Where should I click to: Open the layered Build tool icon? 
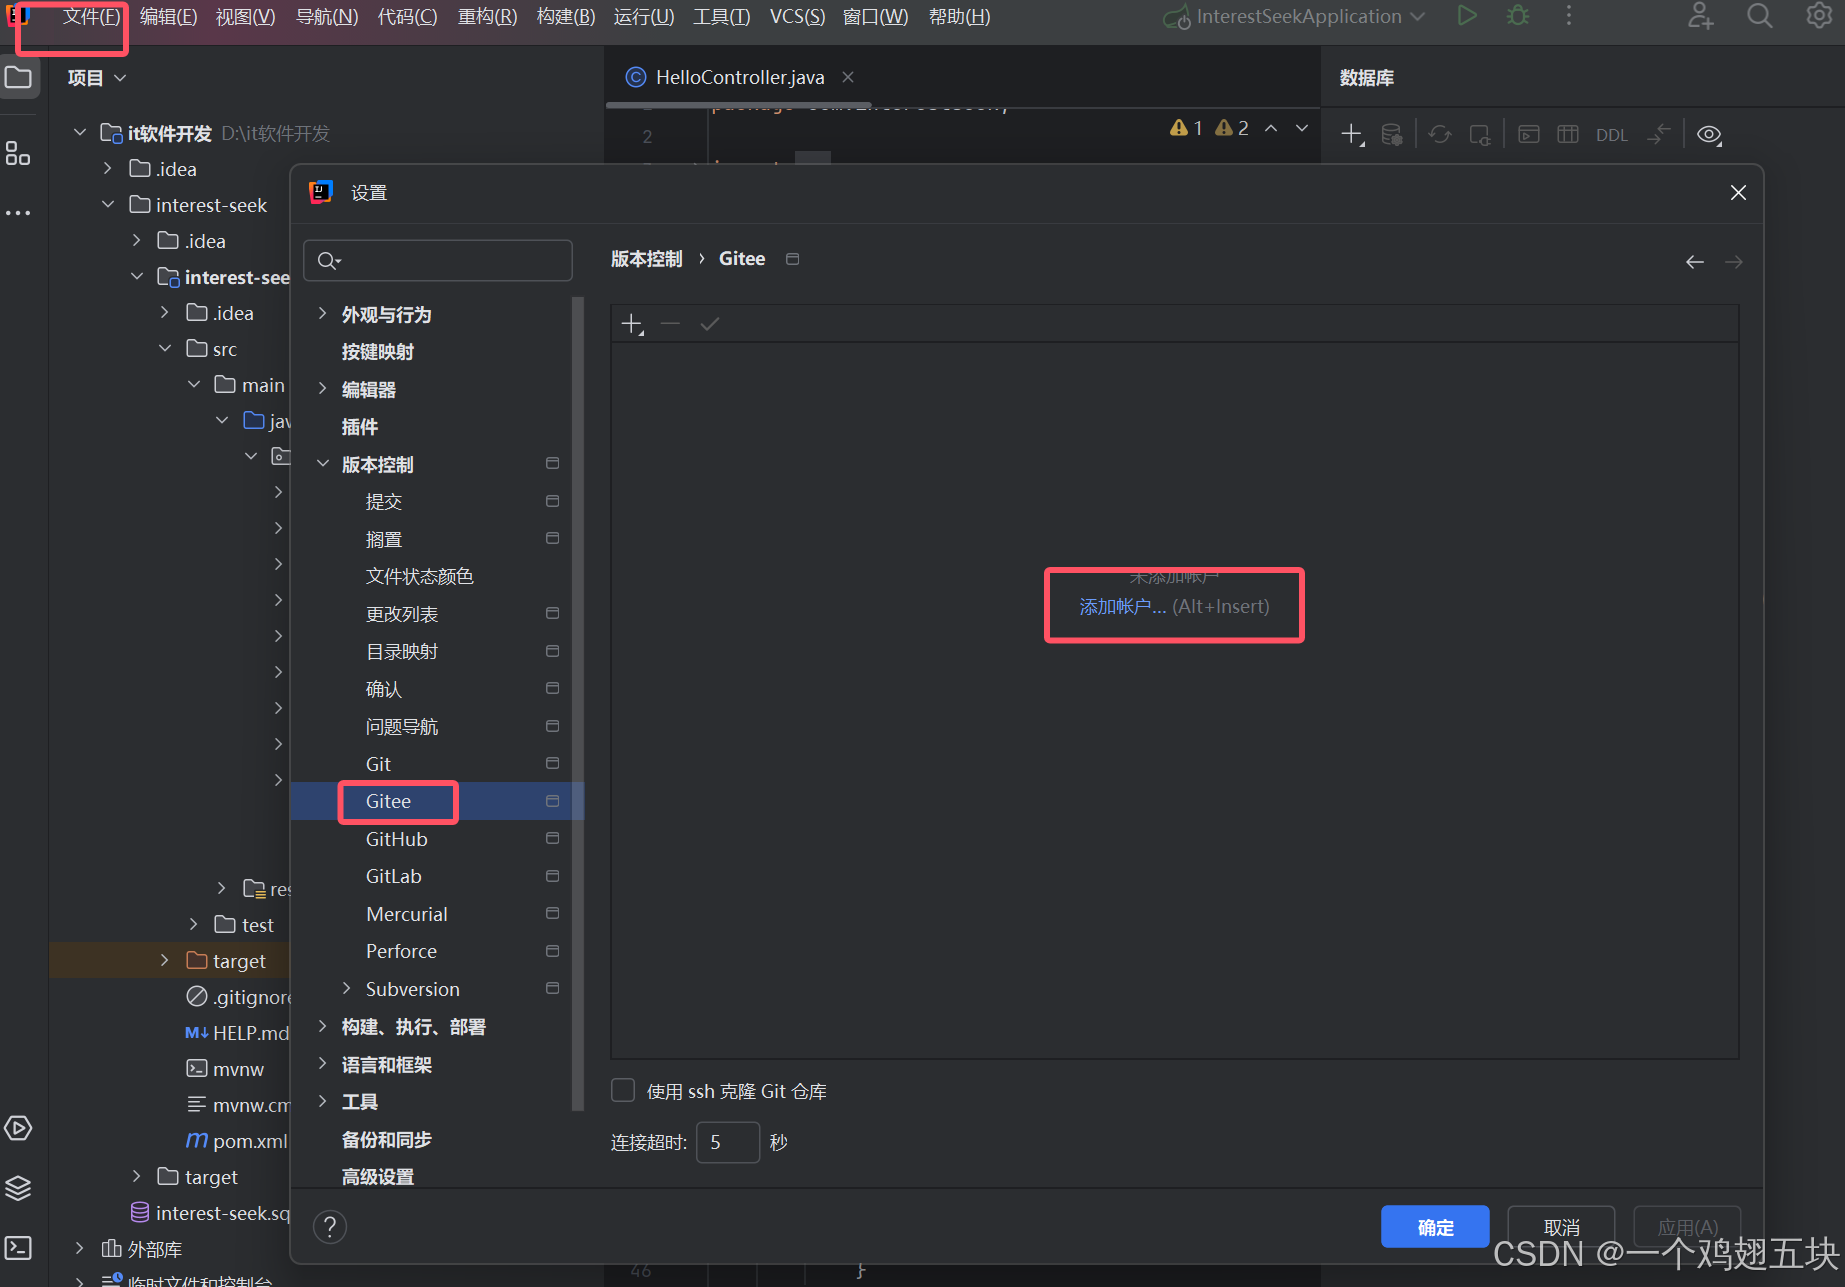point(18,1188)
